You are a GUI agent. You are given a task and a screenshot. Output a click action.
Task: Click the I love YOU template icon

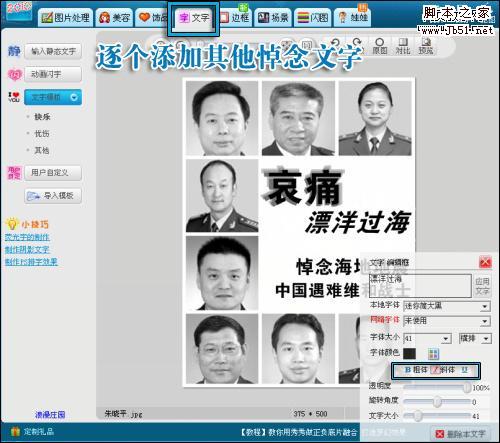pos(14,97)
